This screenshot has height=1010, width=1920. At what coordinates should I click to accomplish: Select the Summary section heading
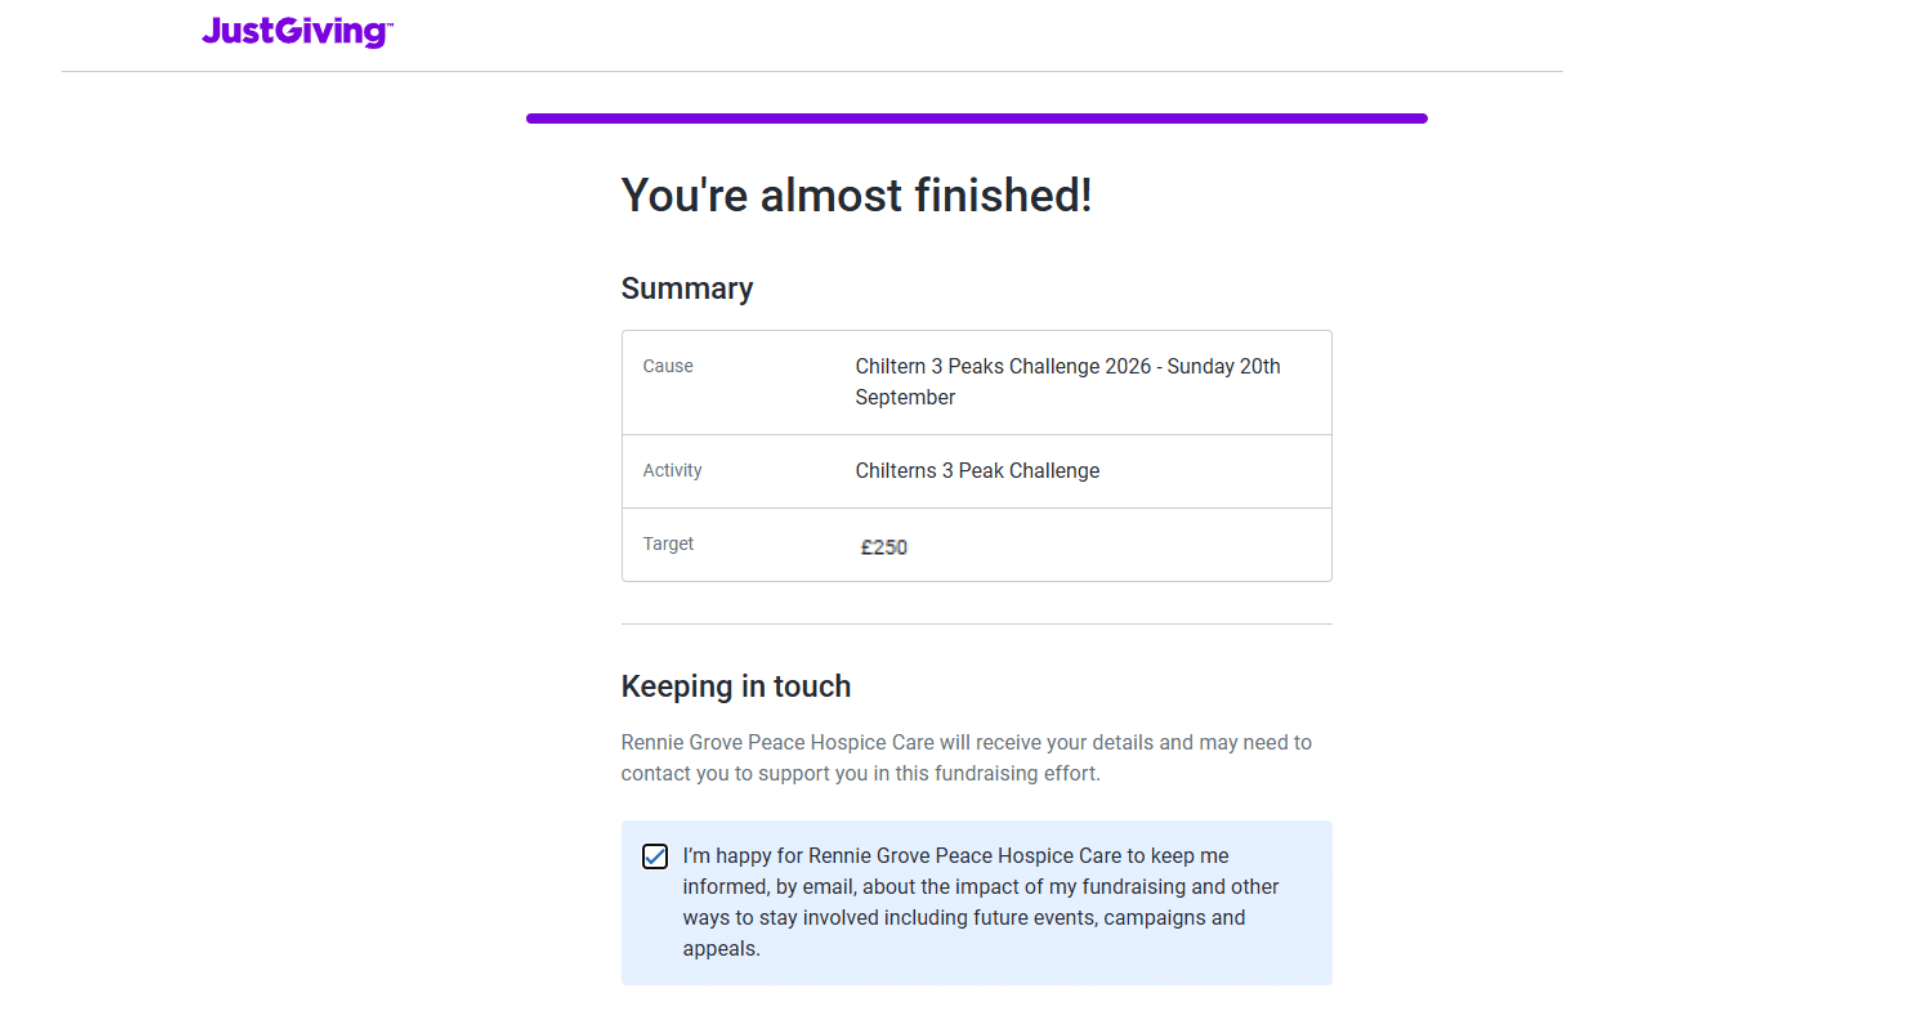[x=686, y=288]
